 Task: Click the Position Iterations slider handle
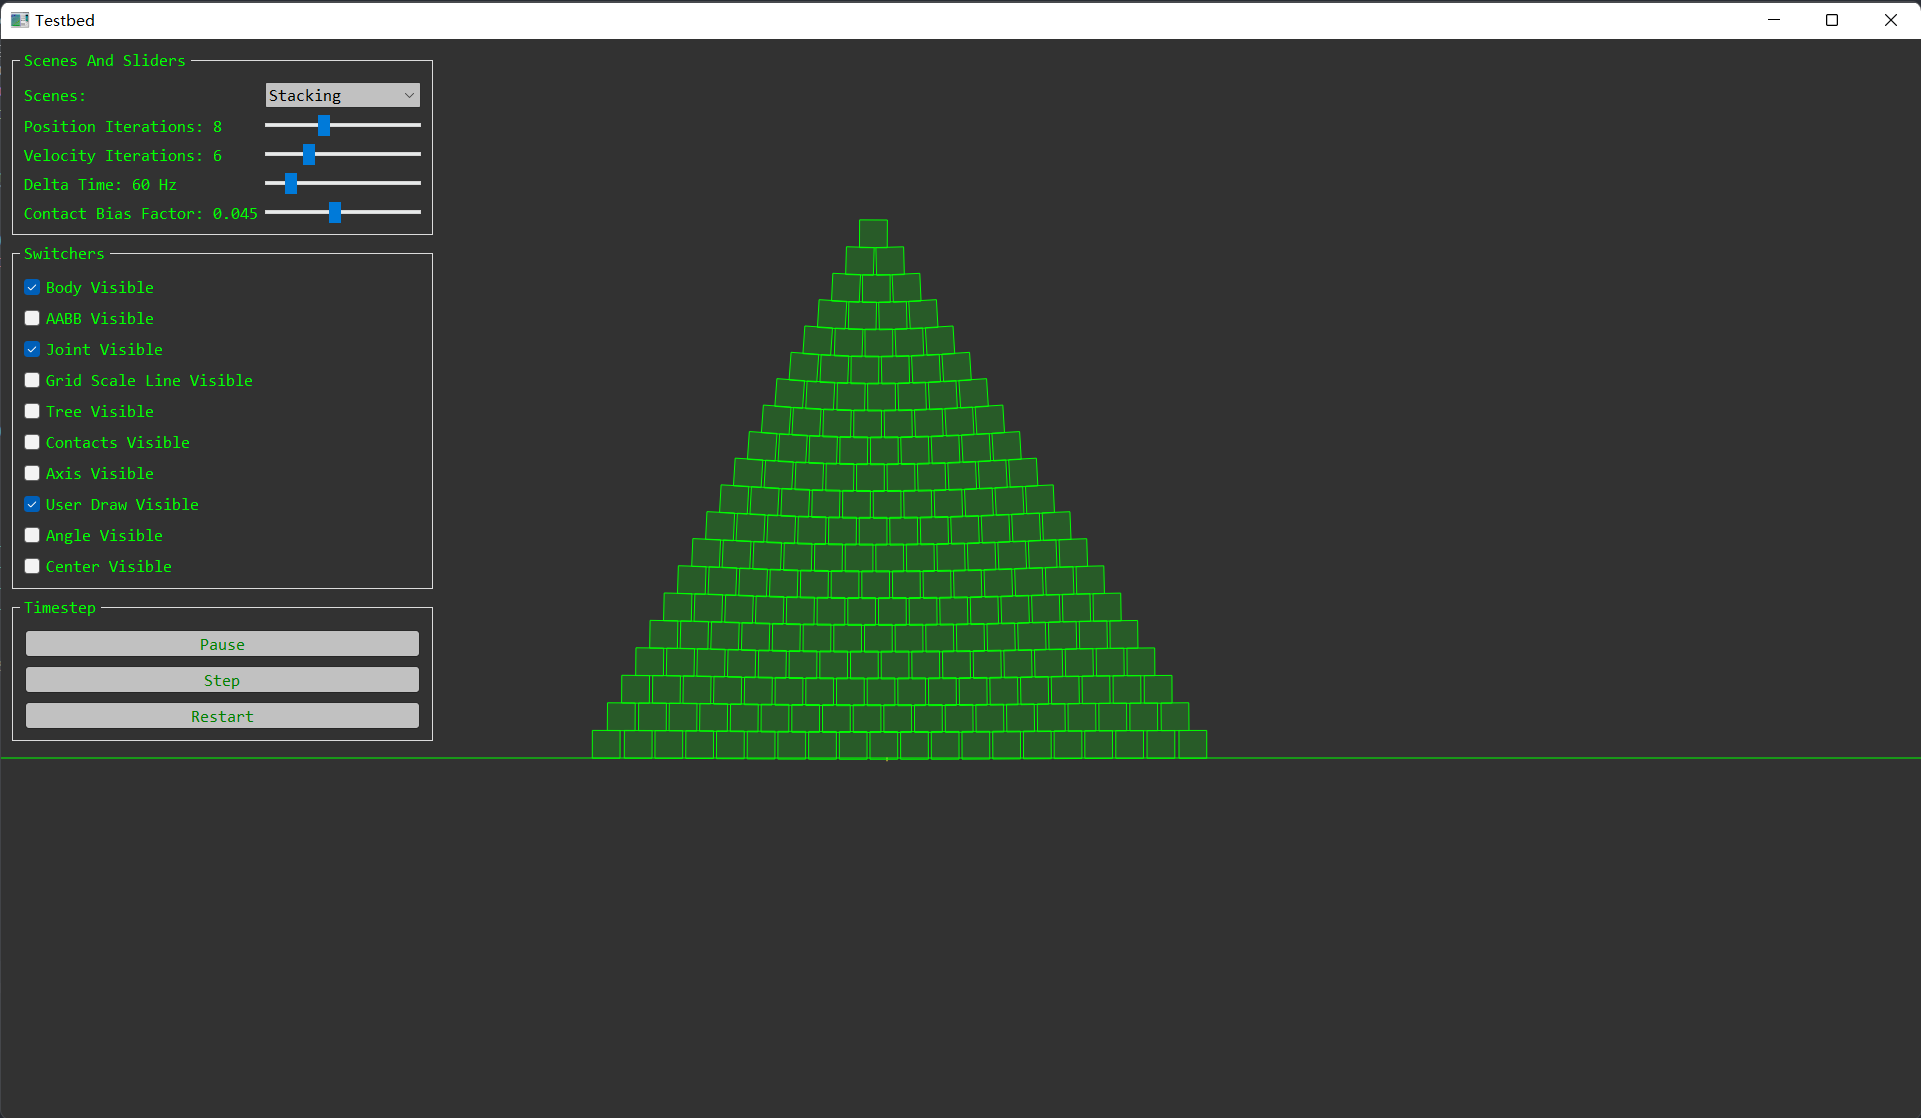pyautogui.click(x=323, y=125)
